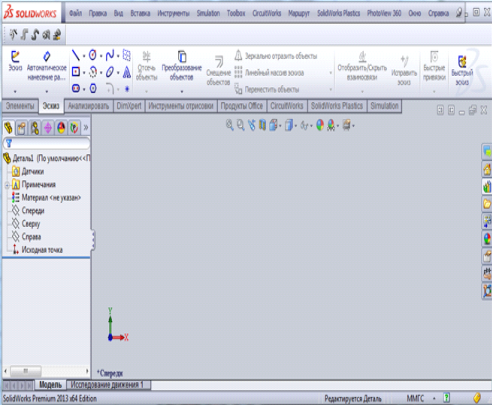Open the FeatureManager design tree tab
The width and height of the screenshot is (492, 405).
point(8,128)
